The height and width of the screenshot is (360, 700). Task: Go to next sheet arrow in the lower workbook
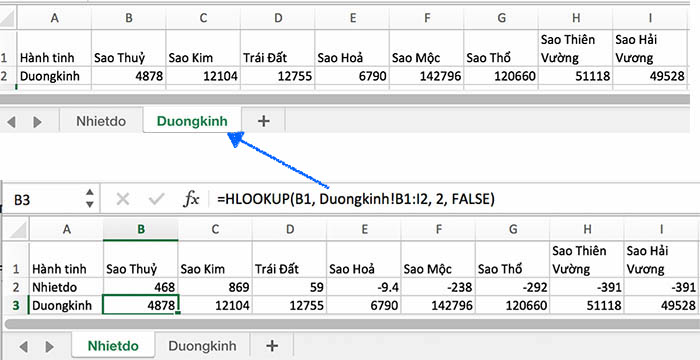[50, 346]
